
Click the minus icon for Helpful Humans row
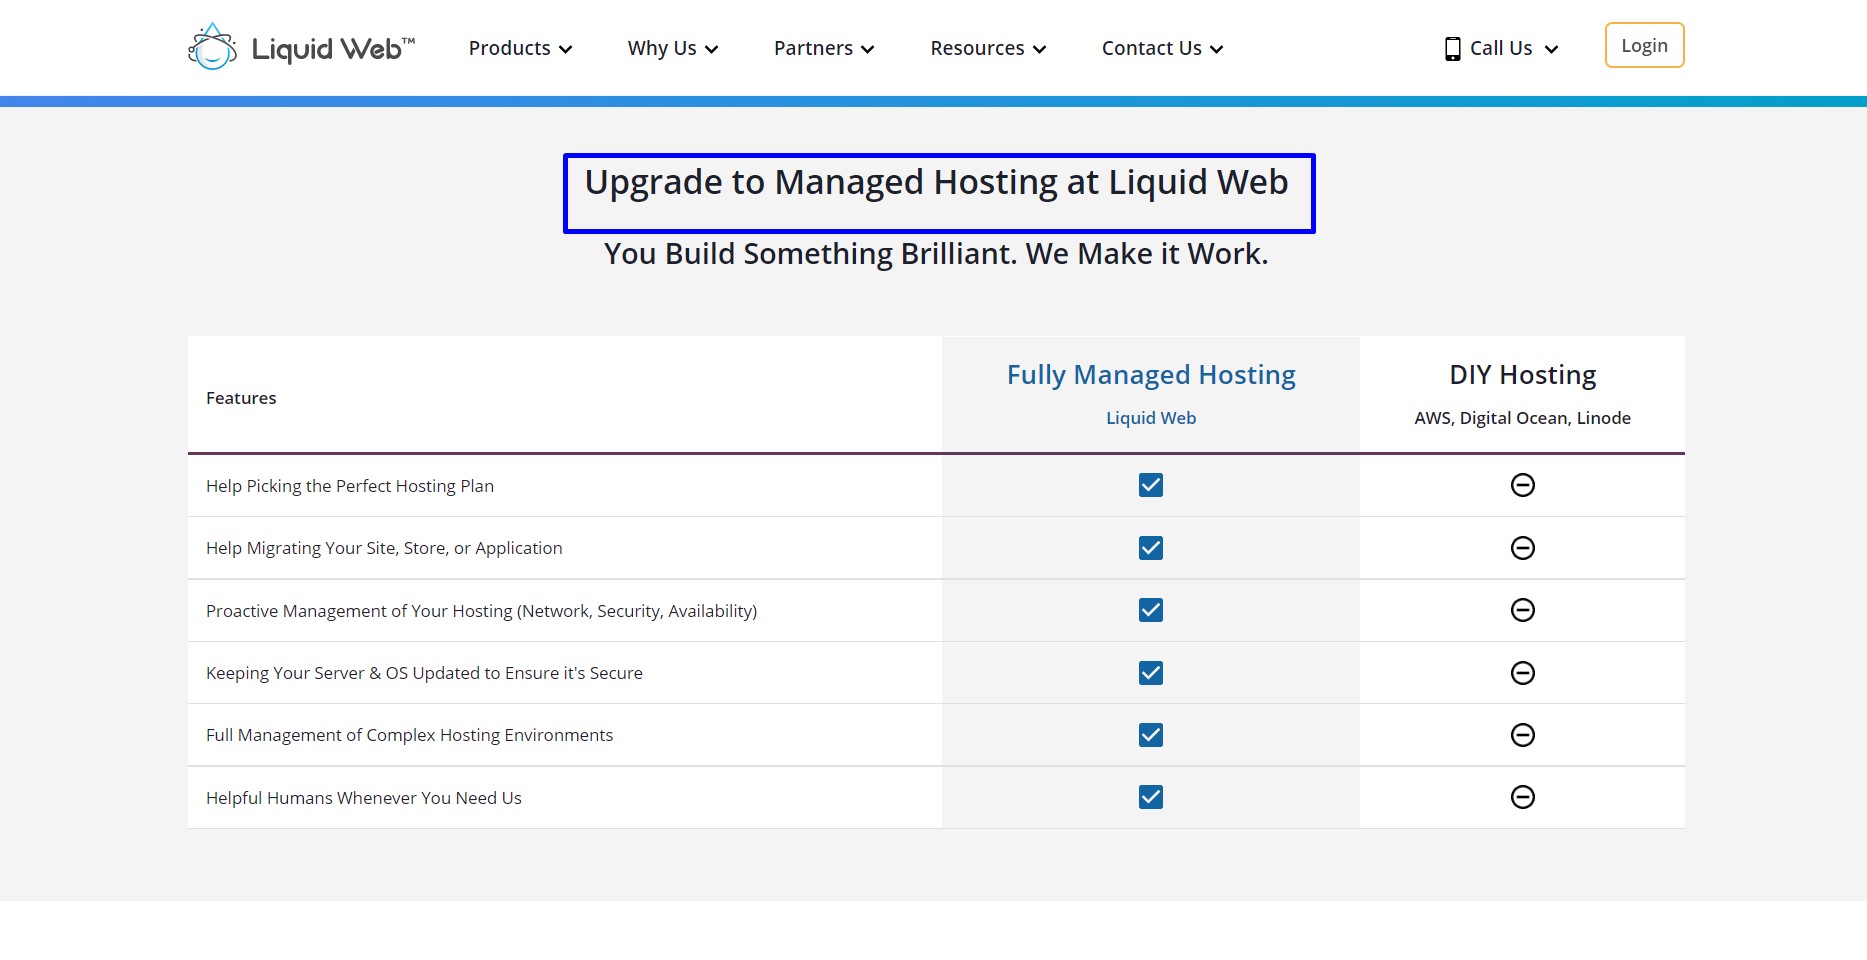(1522, 797)
